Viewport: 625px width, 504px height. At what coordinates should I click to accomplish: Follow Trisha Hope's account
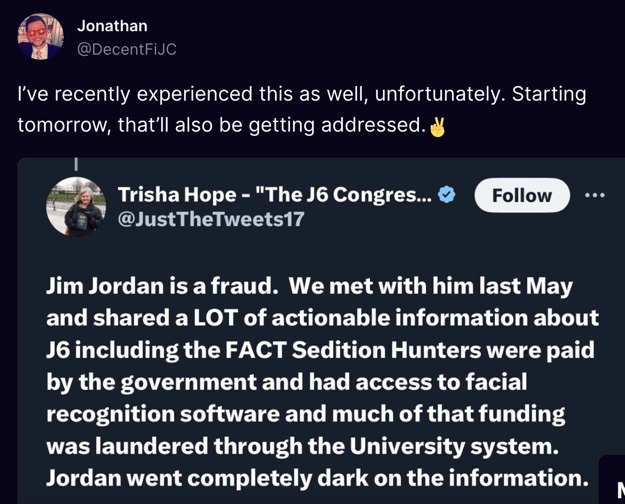(521, 195)
